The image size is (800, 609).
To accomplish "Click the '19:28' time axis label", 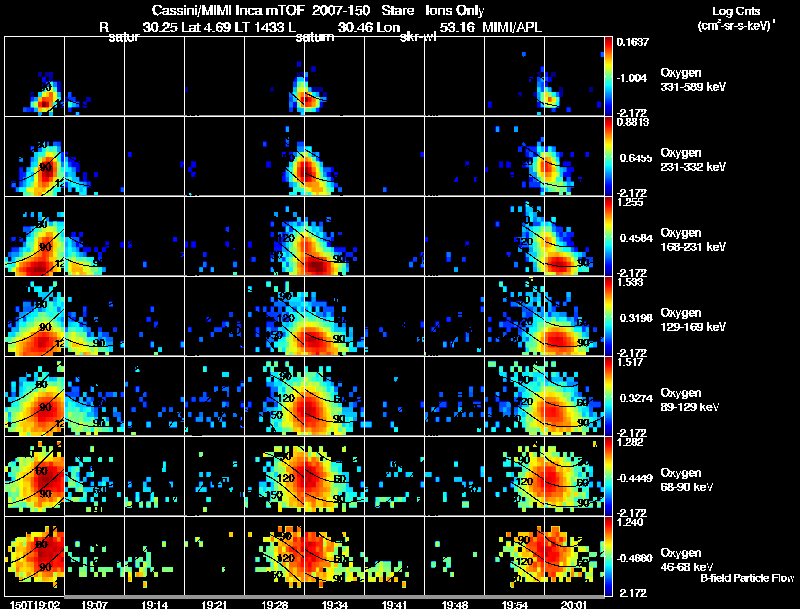I will click(x=274, y=604).
